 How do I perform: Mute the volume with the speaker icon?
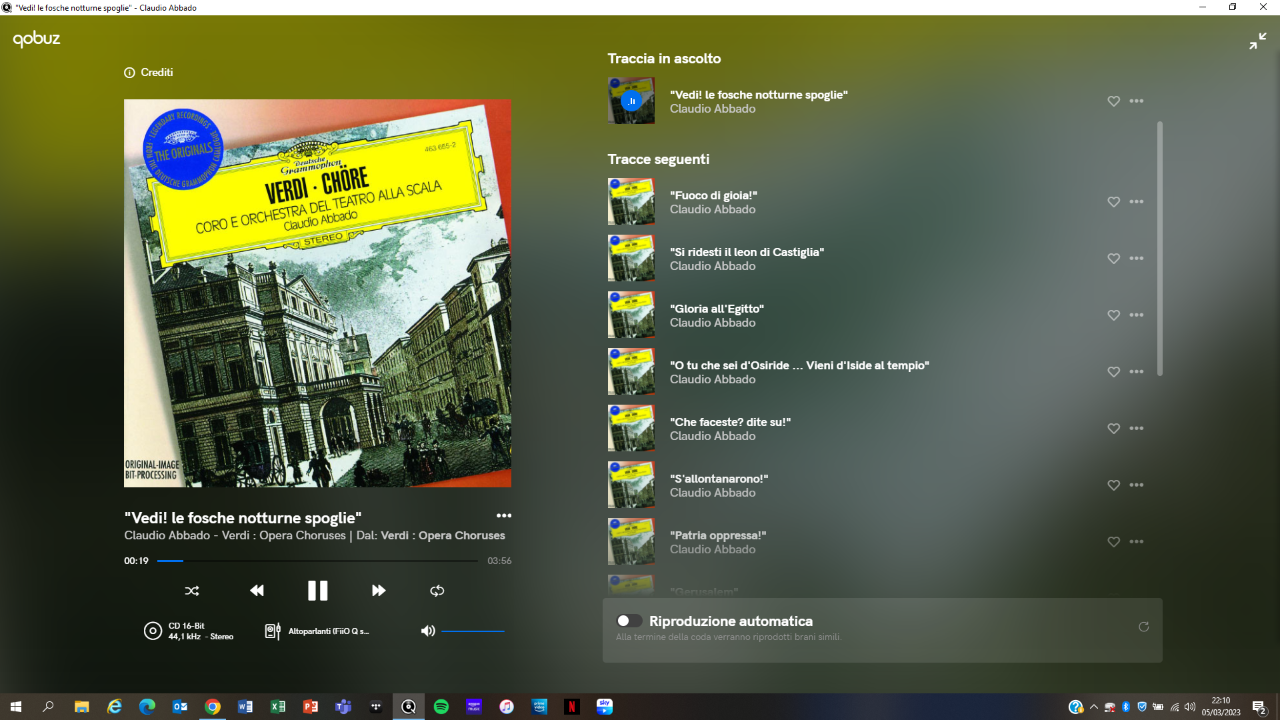coord(428,631)
